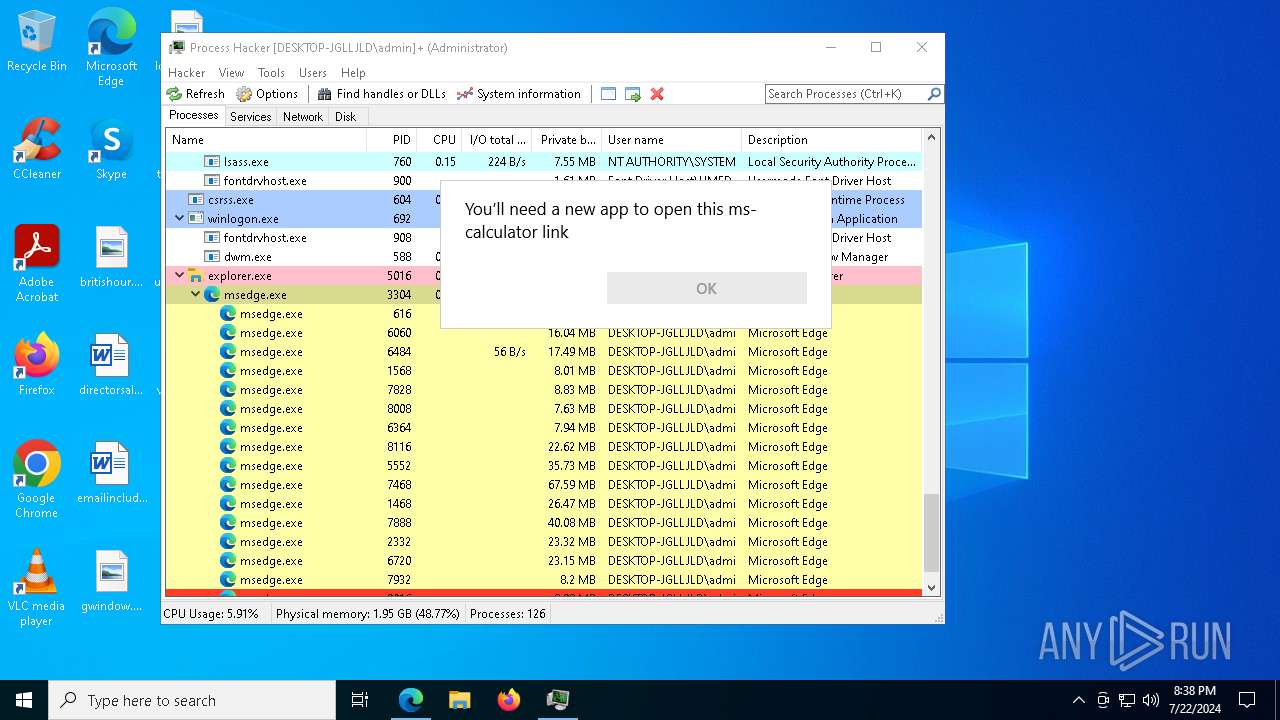Select the directorsal Word document on desktop
Screen dimensions: 1280x720
(111, 365)
